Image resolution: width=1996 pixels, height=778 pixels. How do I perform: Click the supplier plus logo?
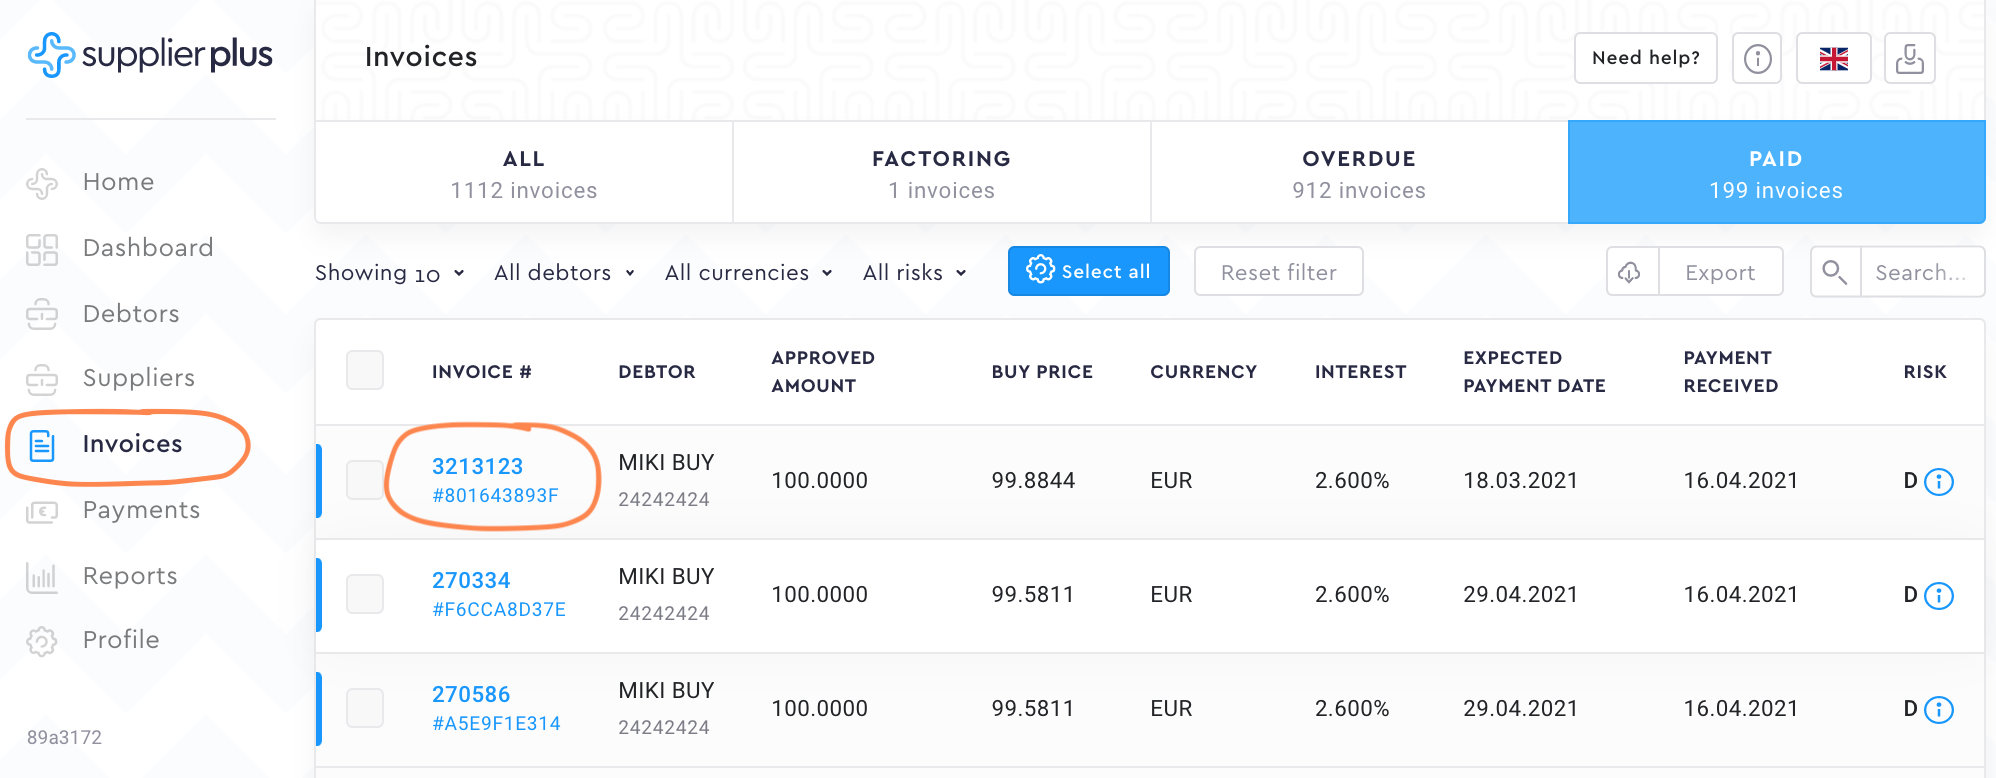(x=150, y=55)
